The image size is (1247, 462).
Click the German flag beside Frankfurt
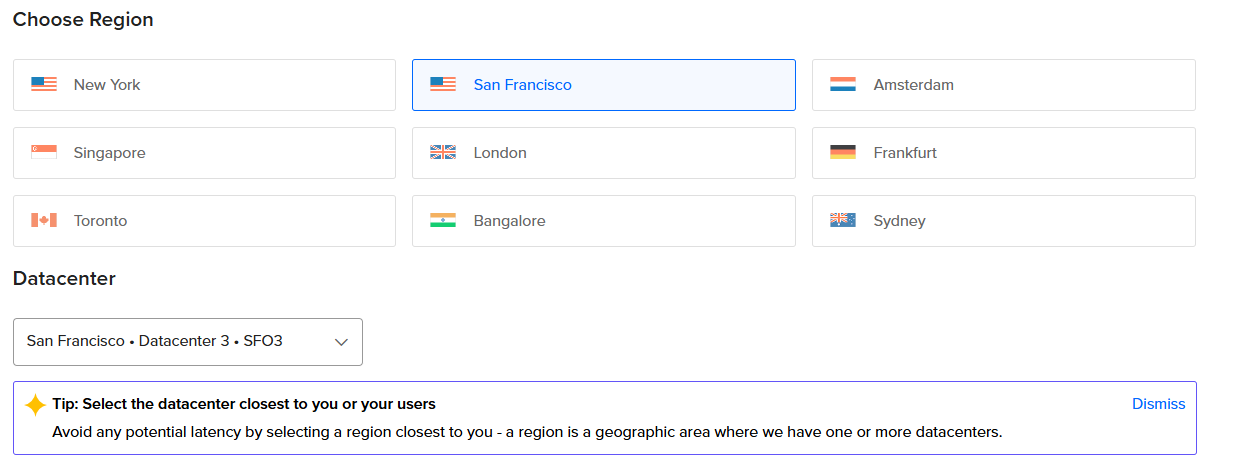(x=843, y=153)
